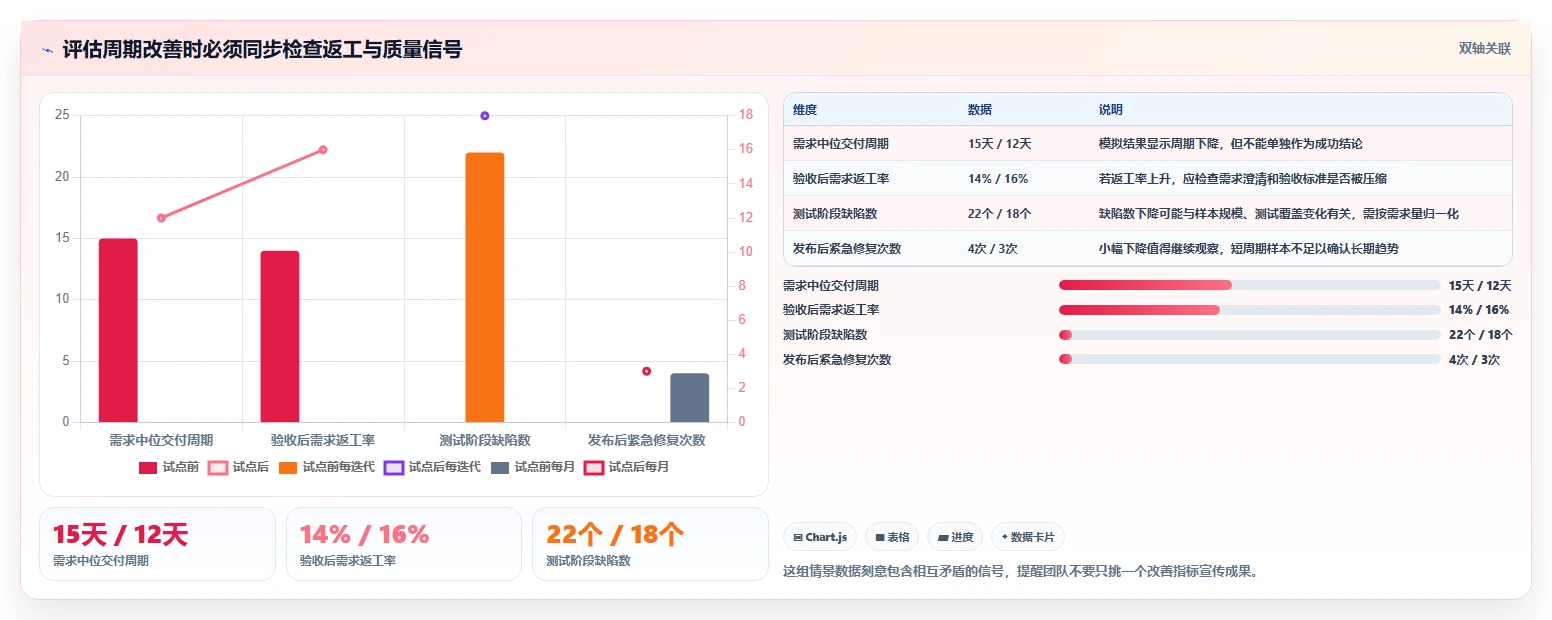1552x620 pixels.
Task: Toggle the 试点后每月 legend series
Action: 627,467
